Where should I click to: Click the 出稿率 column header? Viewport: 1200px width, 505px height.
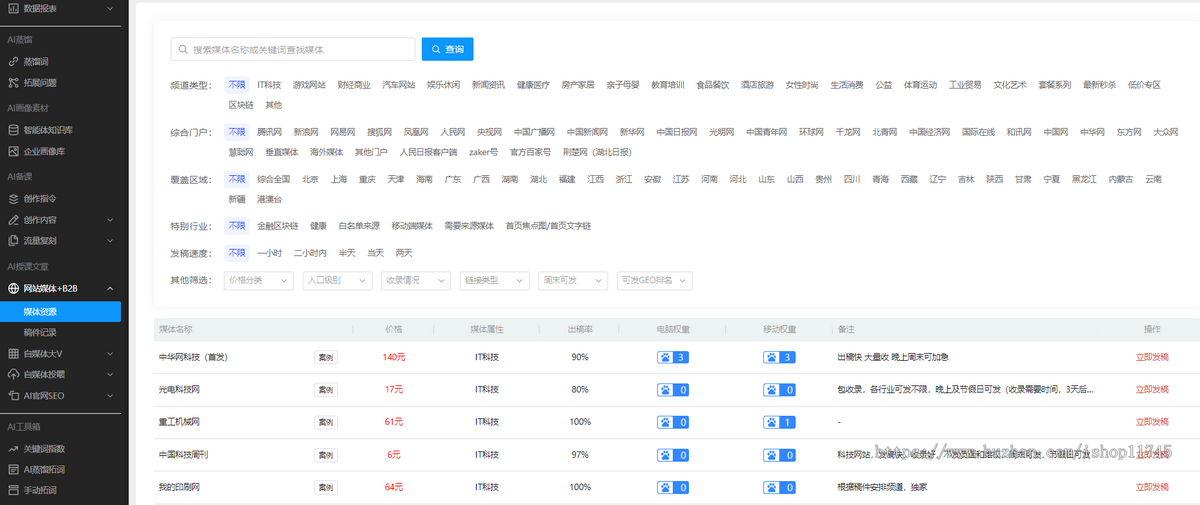pyautogui.click(x=580, y=329)
